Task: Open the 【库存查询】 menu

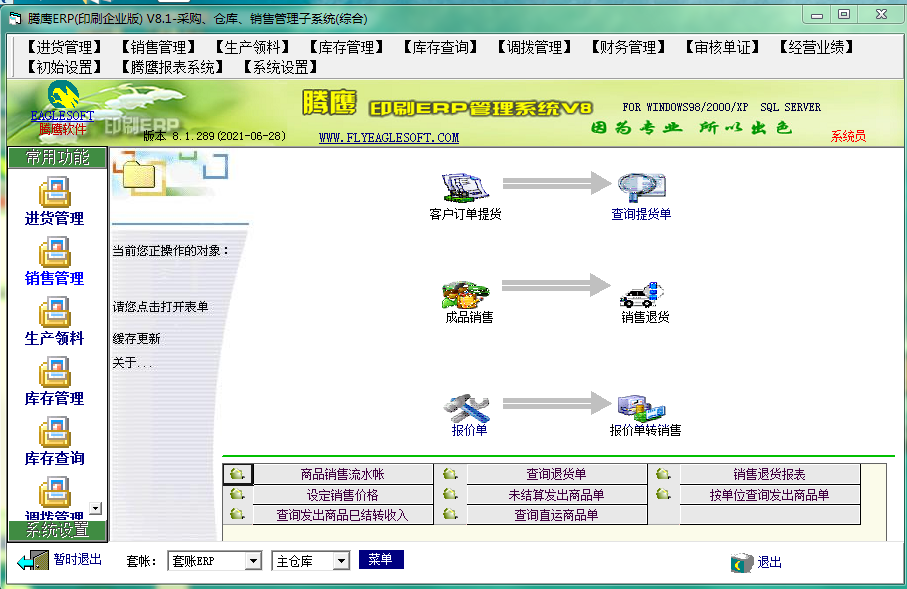Action: (440, 47)
